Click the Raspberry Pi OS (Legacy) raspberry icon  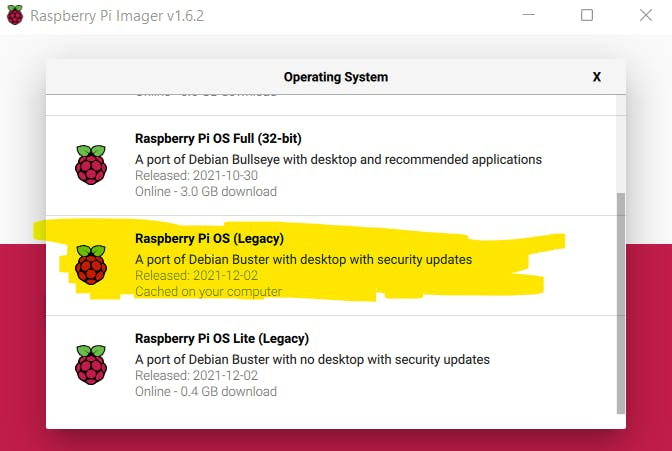91,264
